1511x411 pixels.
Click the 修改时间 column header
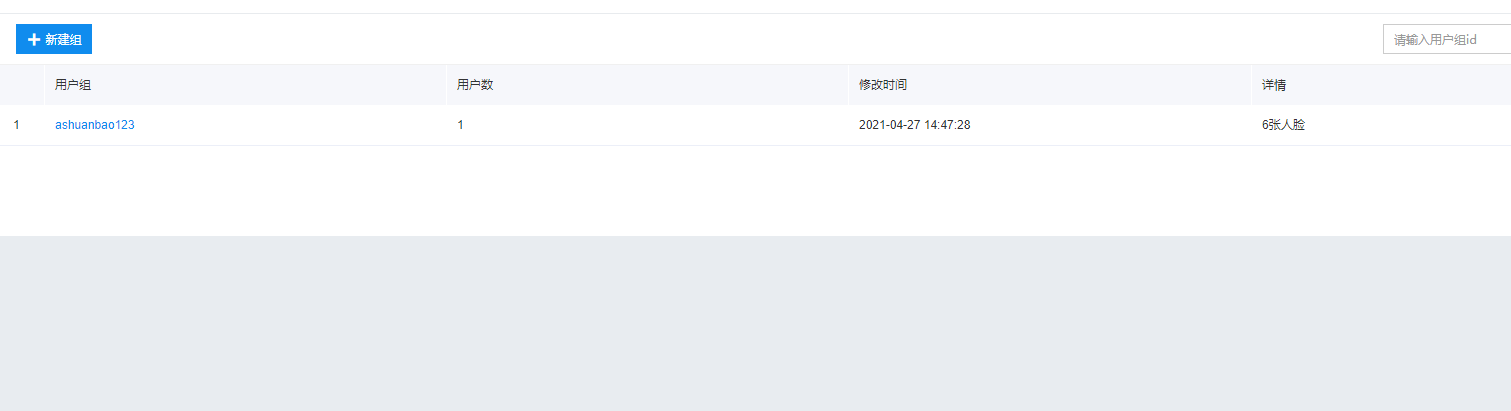(883, 85)
